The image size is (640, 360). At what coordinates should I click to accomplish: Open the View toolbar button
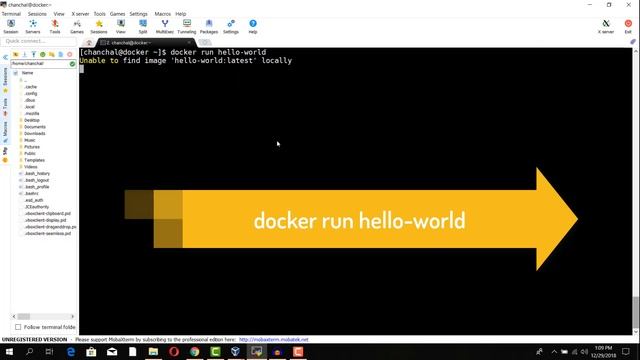coord(121,27)
